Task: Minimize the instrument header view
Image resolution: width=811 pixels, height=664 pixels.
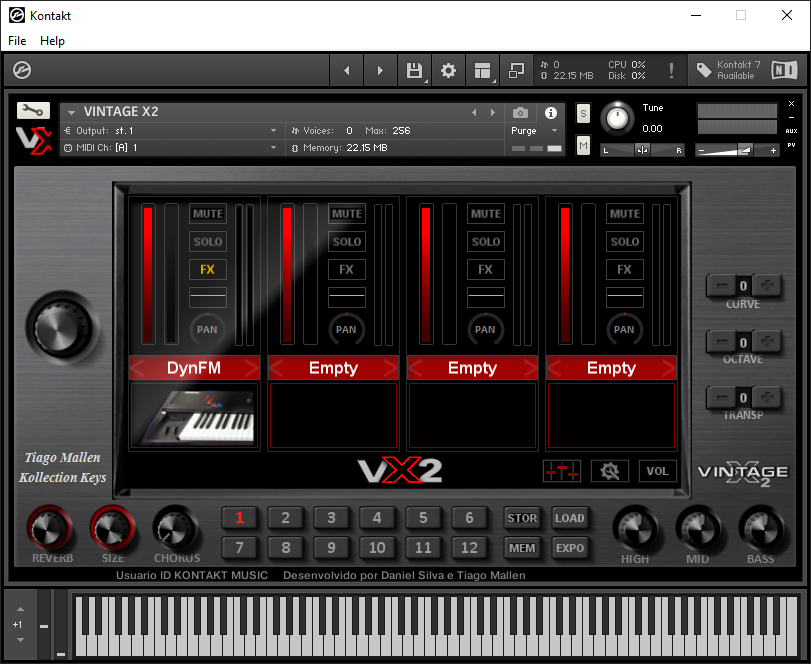Action: (x=791, y=117)
